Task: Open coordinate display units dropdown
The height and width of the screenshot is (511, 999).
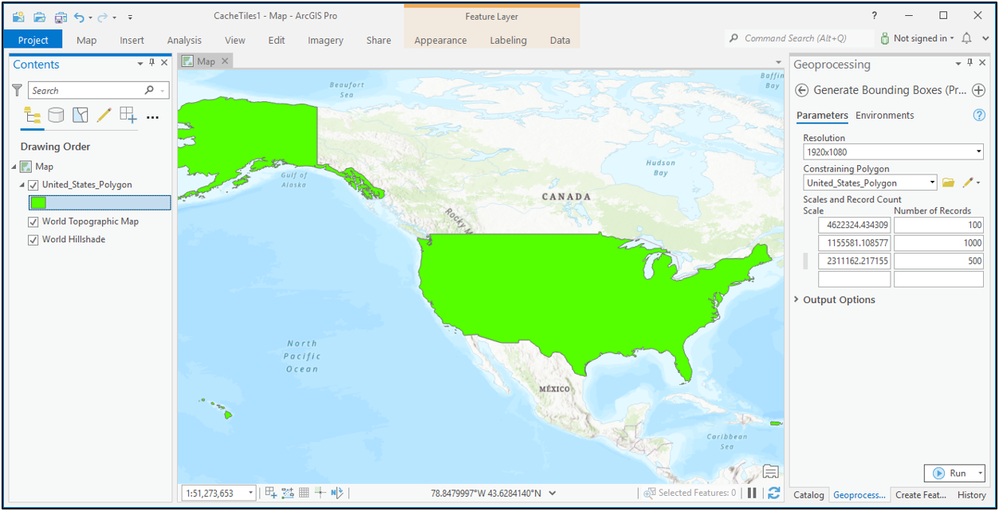Action: (552, 493)
